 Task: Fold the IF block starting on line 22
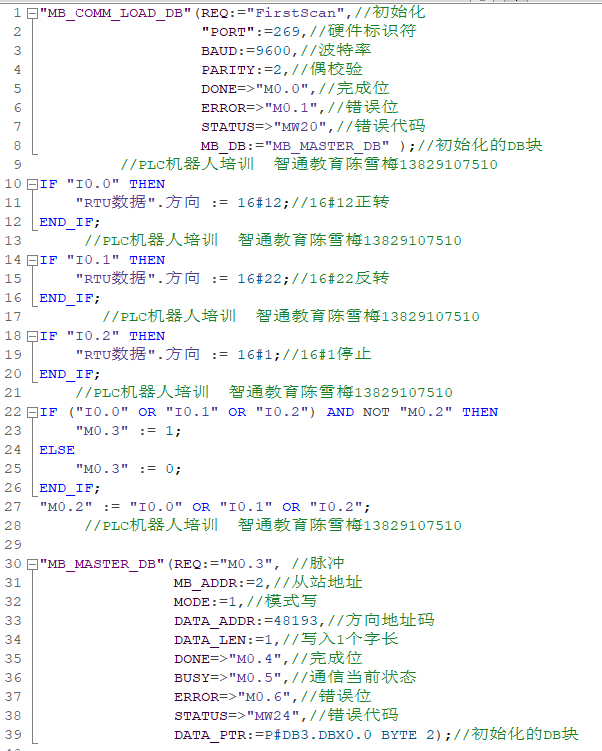pyautogui.click(x=32, y=412)
